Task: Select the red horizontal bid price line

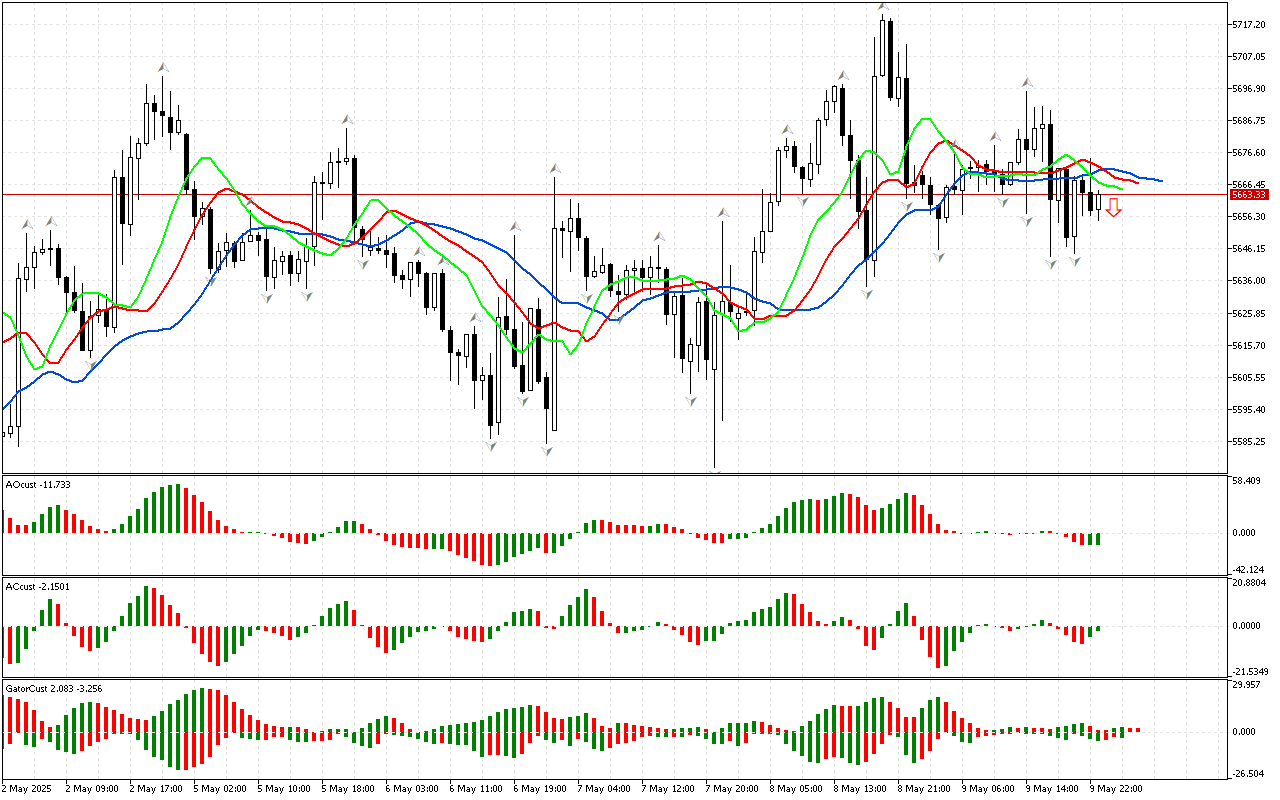Action: tap(600, 194)
